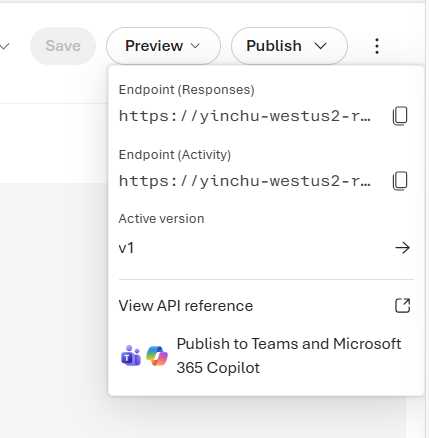
Task: Click the Endpoint (Responses) label
Action: click(x=186, y=90)
